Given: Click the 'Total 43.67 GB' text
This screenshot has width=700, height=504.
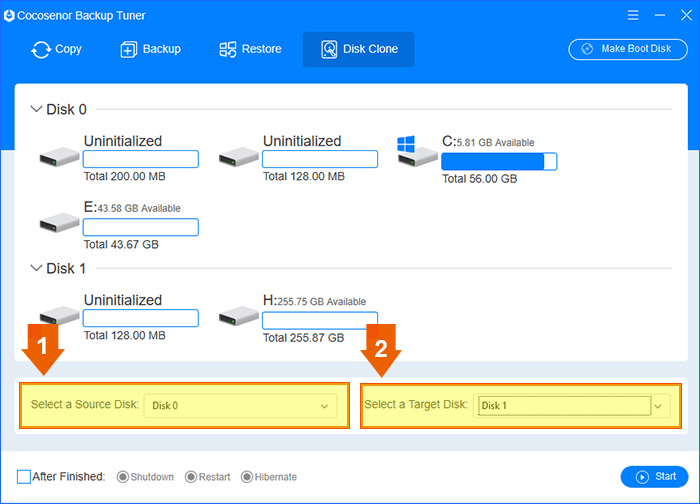Looking at the screenshot, I should click(121, 245).
